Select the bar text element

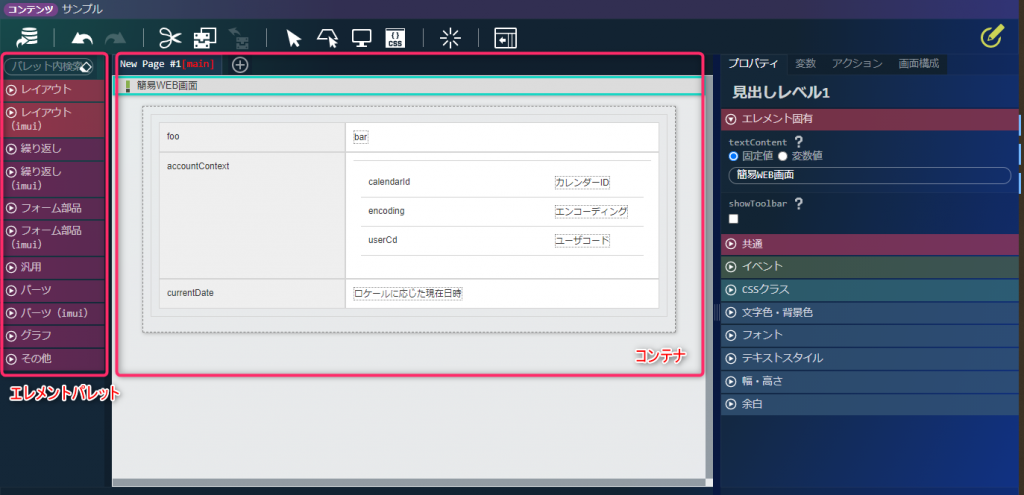tap(361, 137)
